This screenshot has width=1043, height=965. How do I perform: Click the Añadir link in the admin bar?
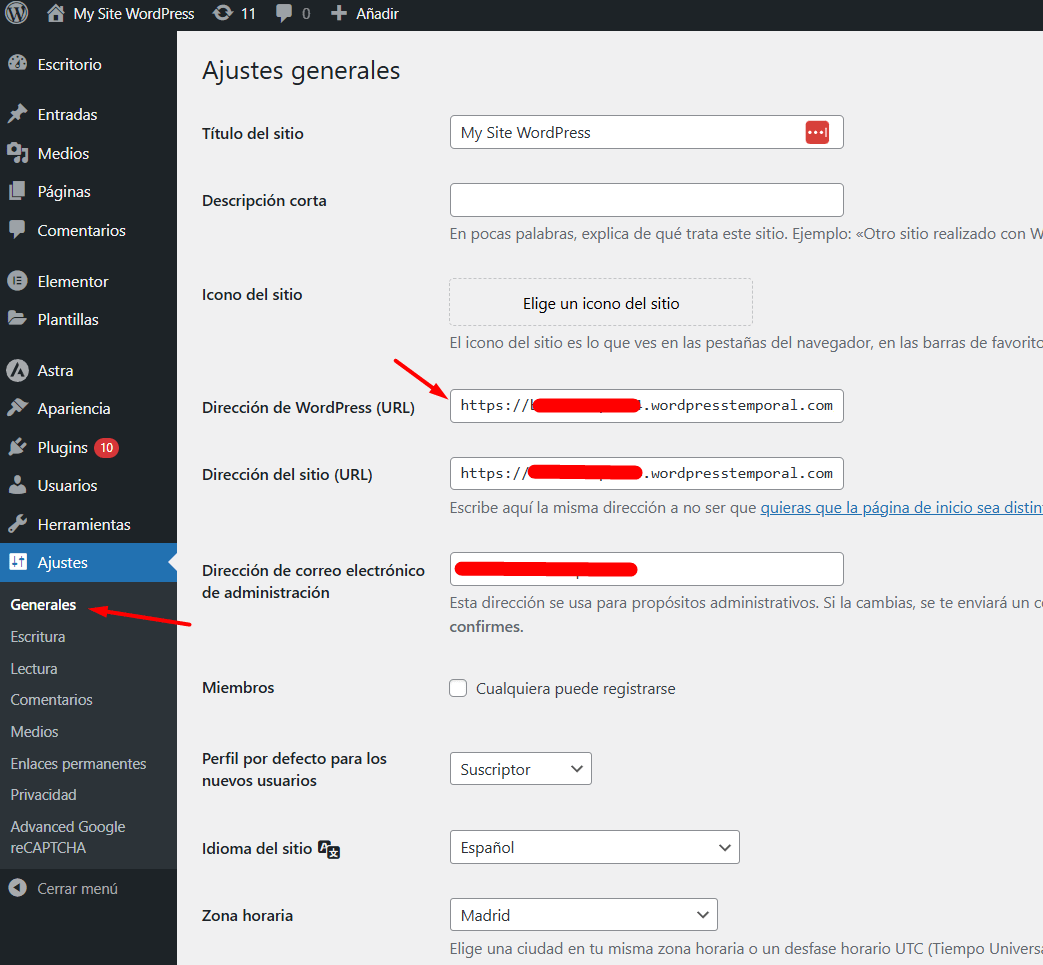pyautogui.click(x=377, y=13)
